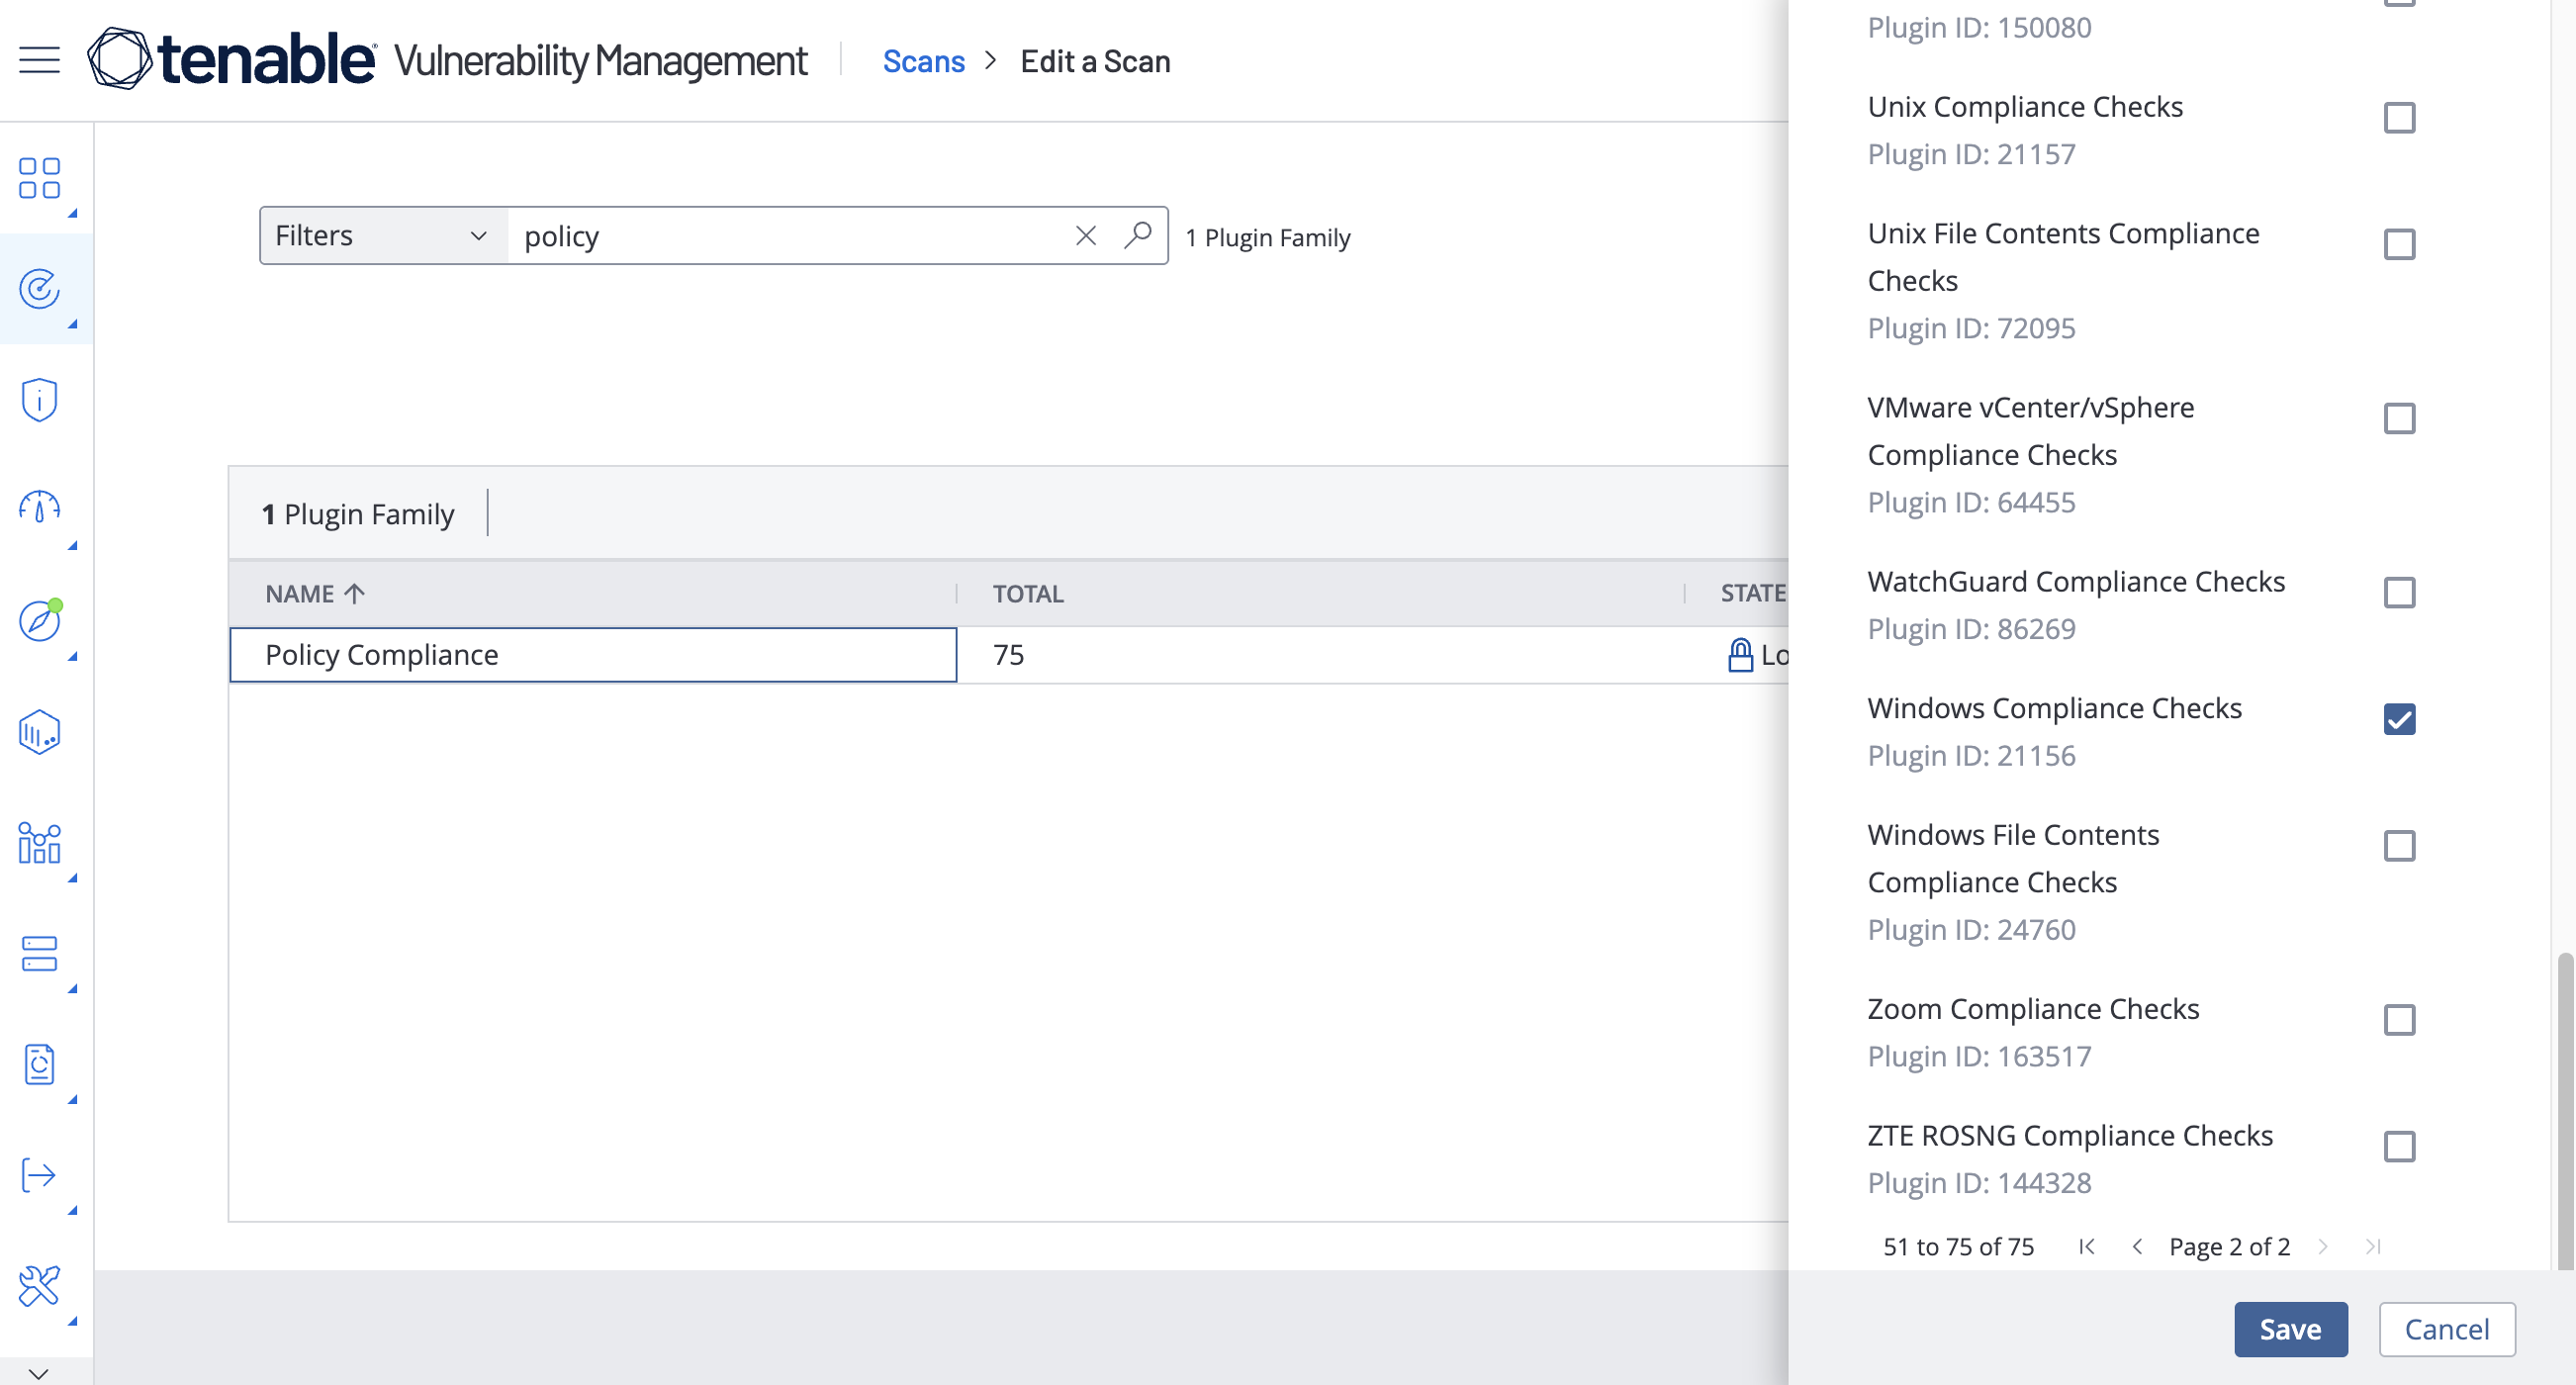Open the server stack sidebar icon
Viewport: 2576px width, 1385px height.
click(x=40, y=954)
